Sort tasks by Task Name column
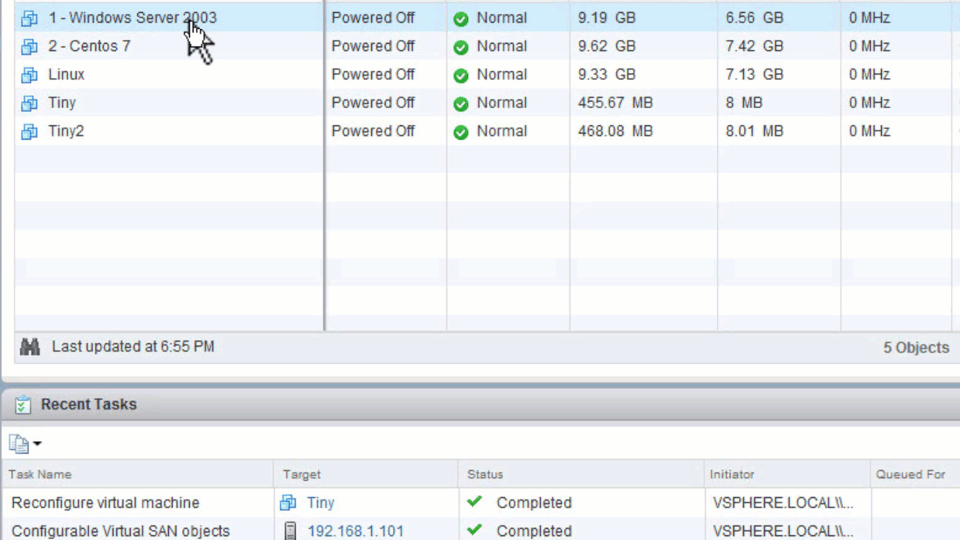Screen dimensions: 960x540 click(41, 474)
